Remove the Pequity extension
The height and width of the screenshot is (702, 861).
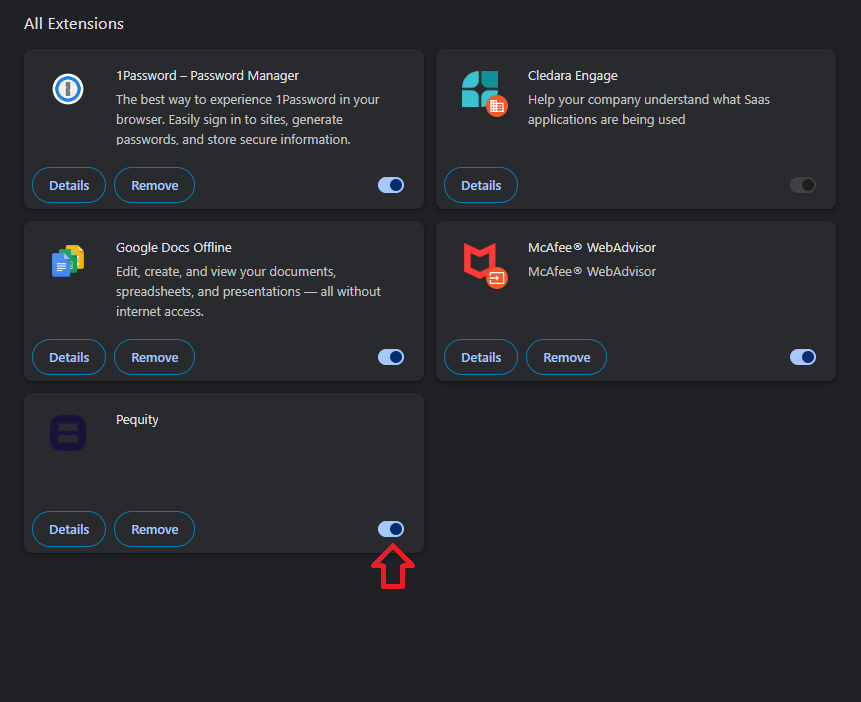154,529
